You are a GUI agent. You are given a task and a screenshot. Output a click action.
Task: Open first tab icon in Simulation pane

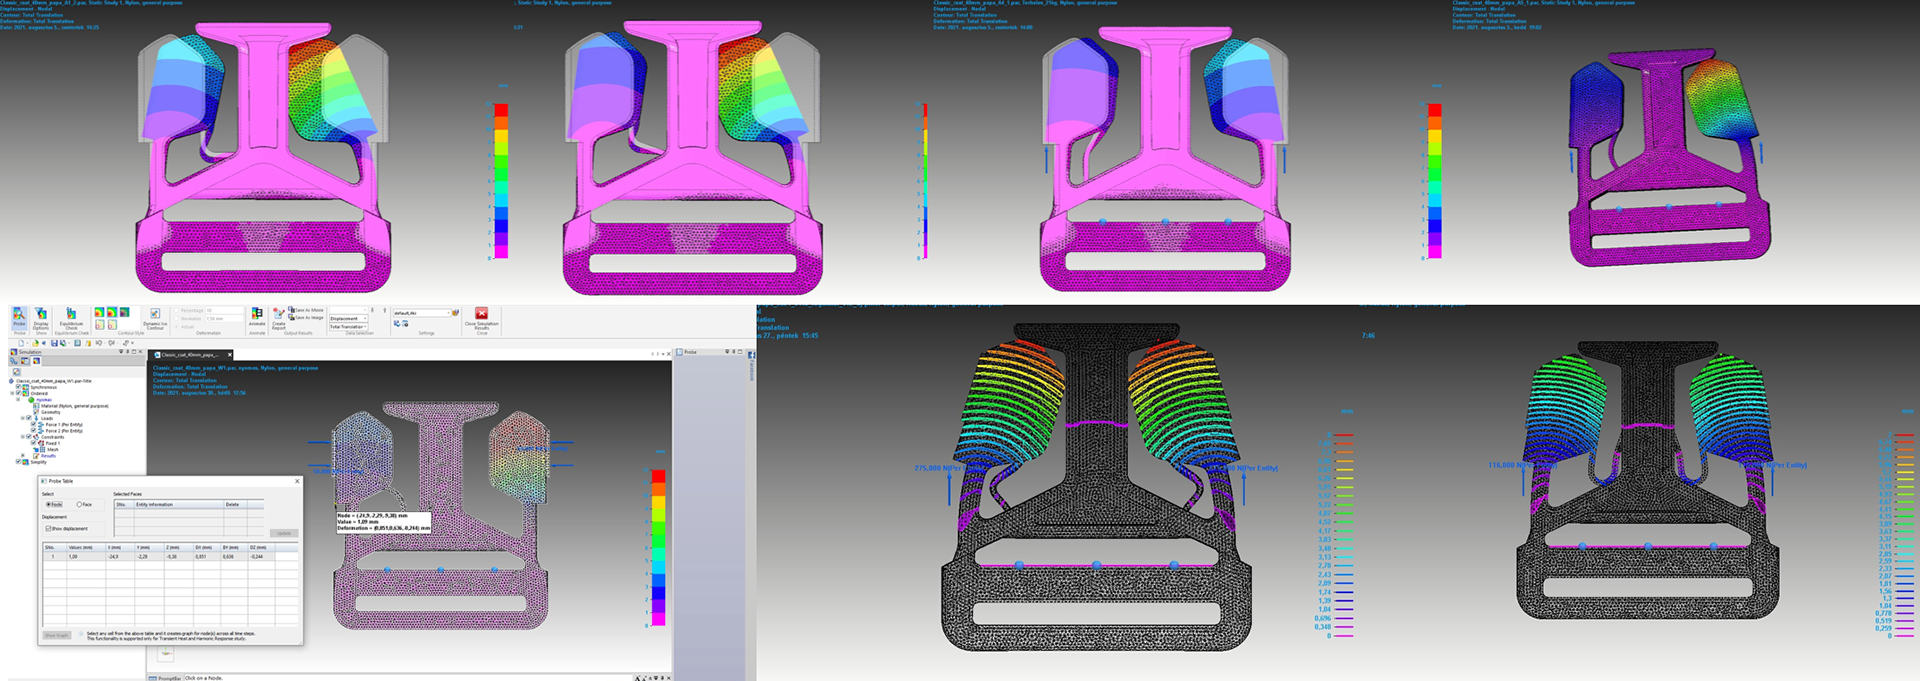click(13, 361)
